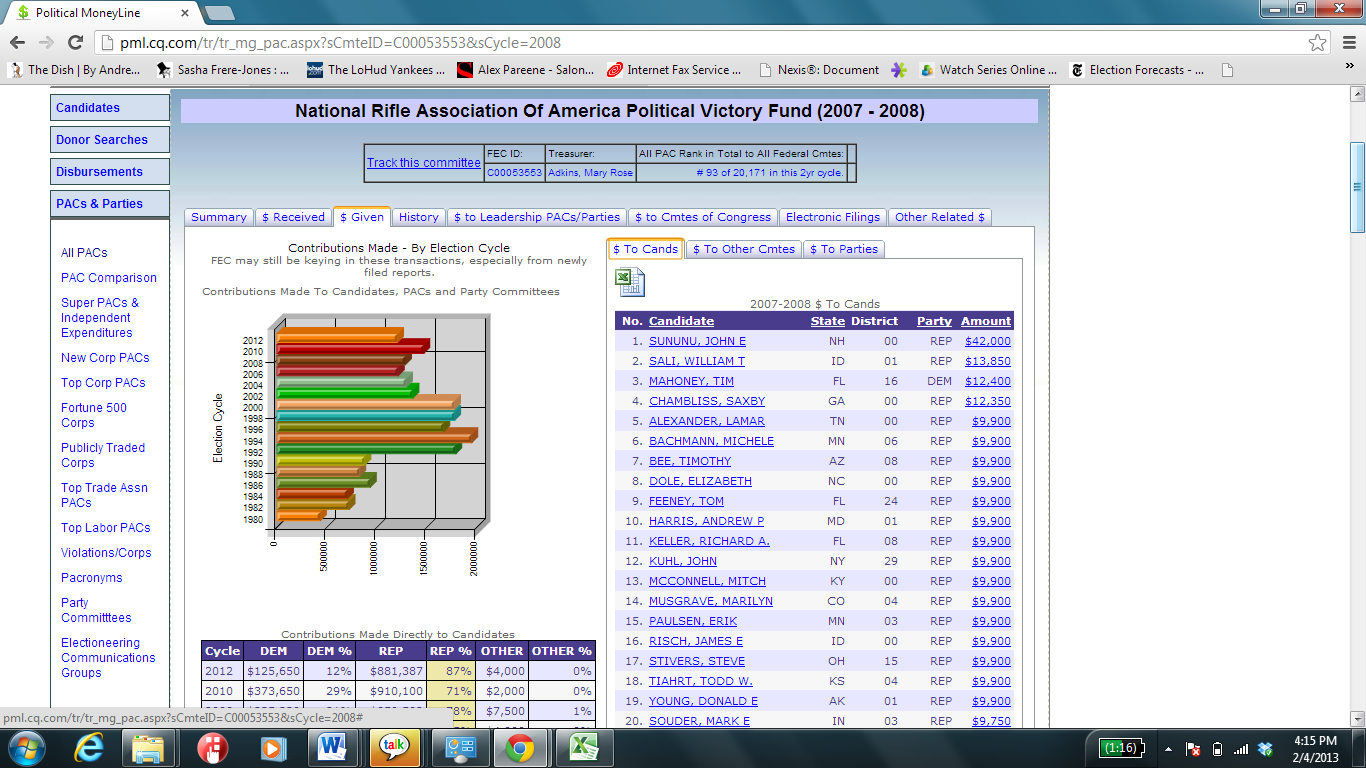Click FEC ID C00053553 link
The image size is (1366, 768).
click(514, 173)
